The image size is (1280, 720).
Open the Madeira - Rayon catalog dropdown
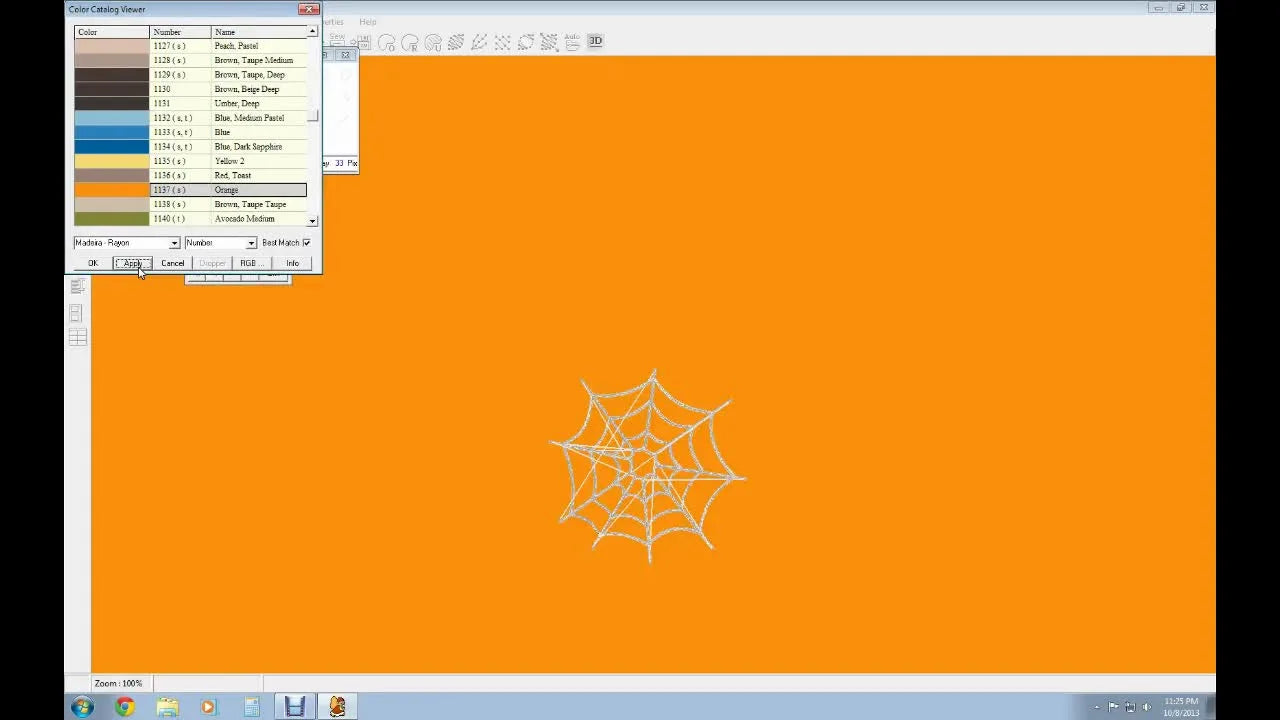175,242
